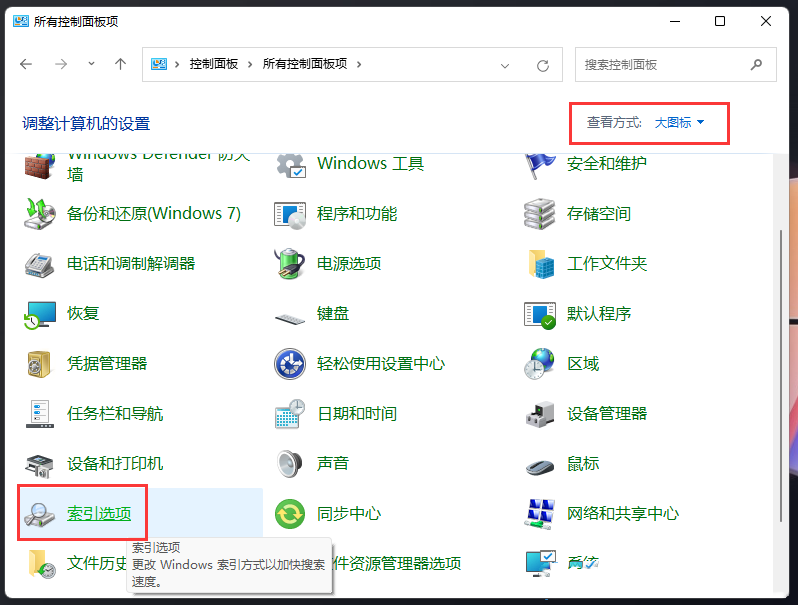Screen dimensions: 798x605
Task: Open the recent locations chevron dropdown
Action: 91,65
